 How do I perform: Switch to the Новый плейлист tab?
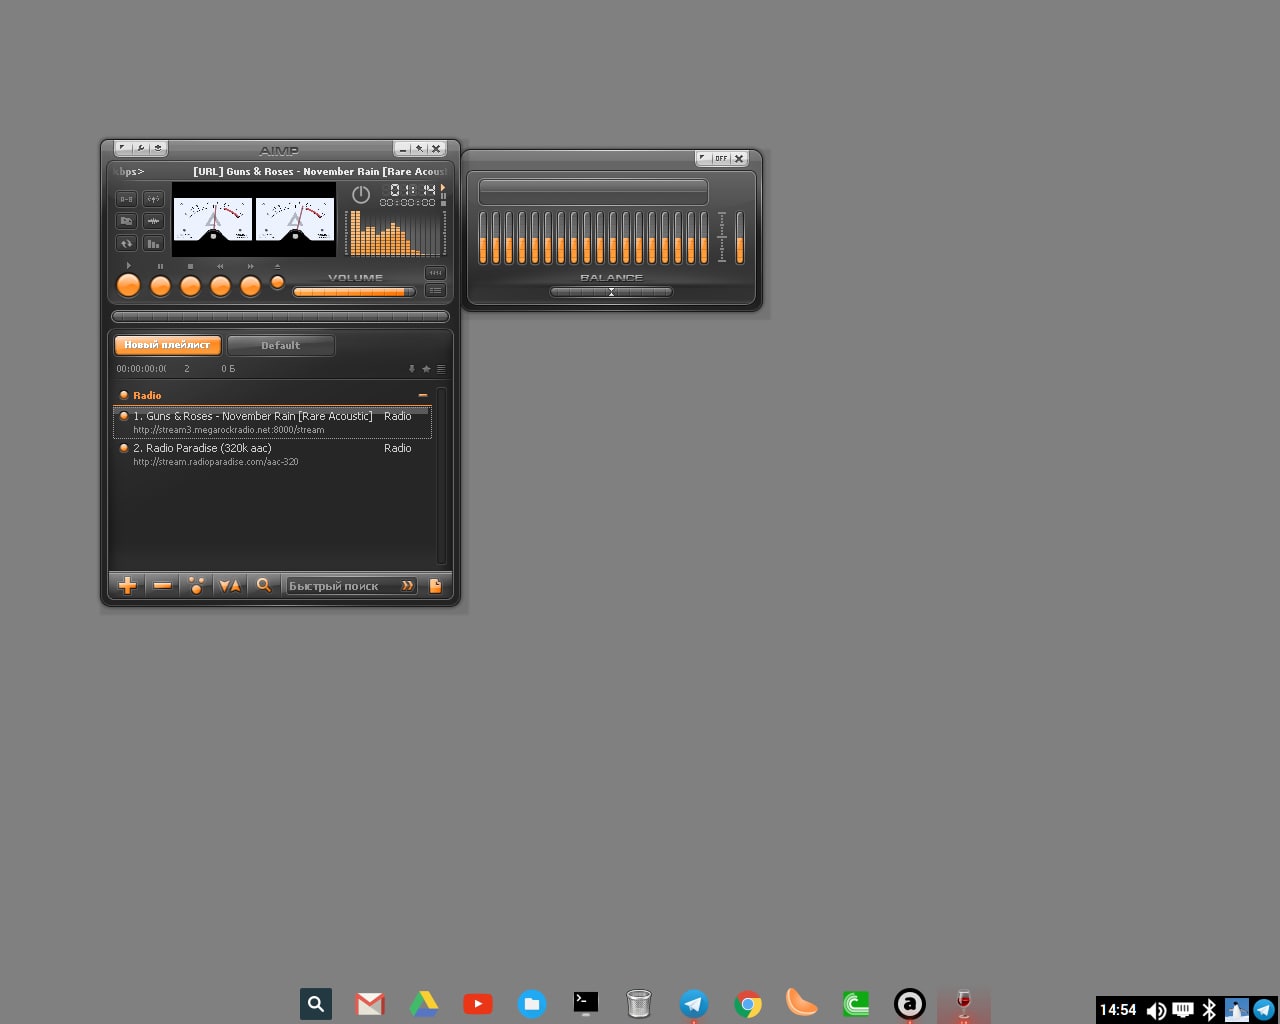click(167, 345)
